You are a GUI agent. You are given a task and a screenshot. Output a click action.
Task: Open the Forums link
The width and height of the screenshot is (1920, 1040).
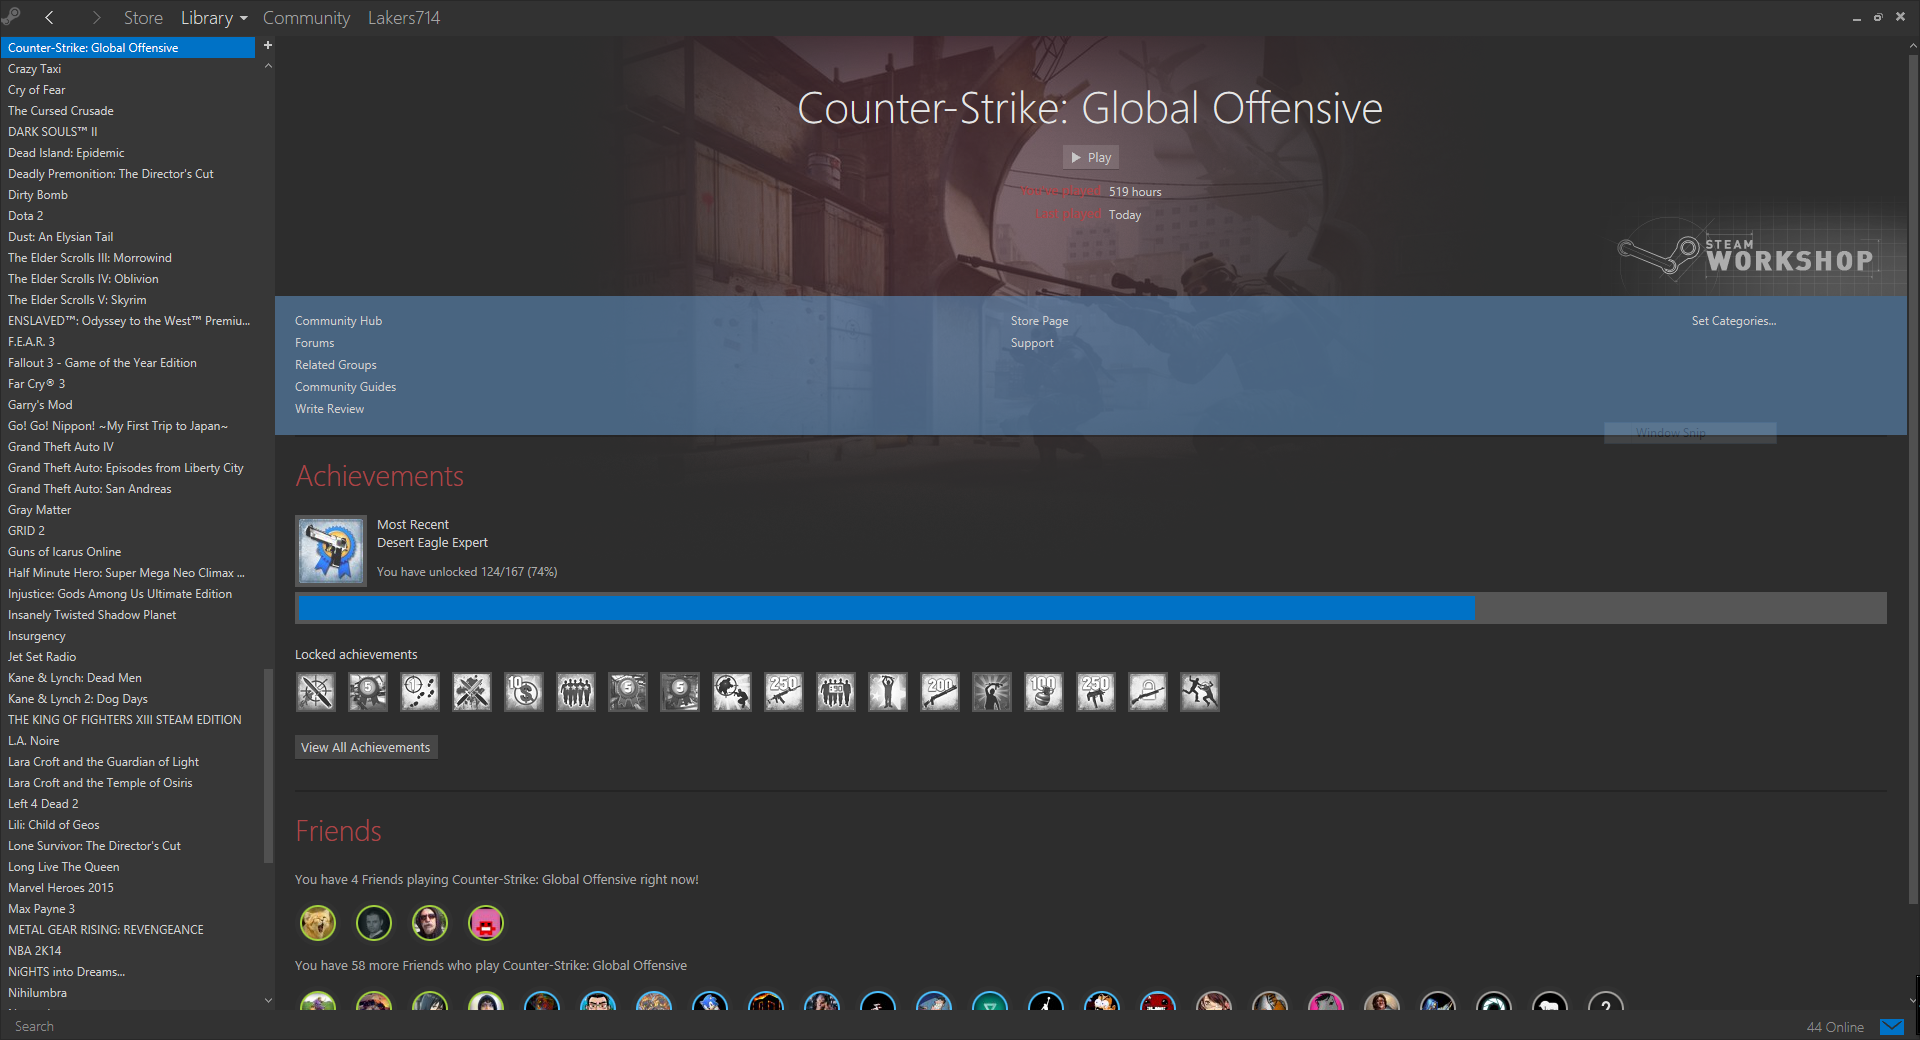(315, 343)
